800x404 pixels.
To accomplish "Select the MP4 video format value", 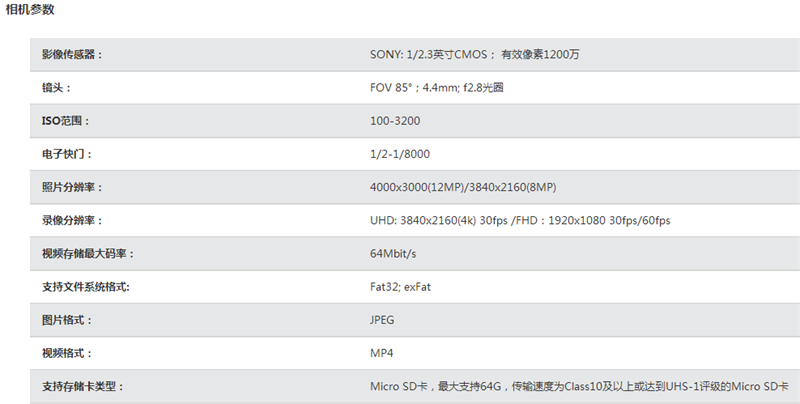I will [381, 353].
